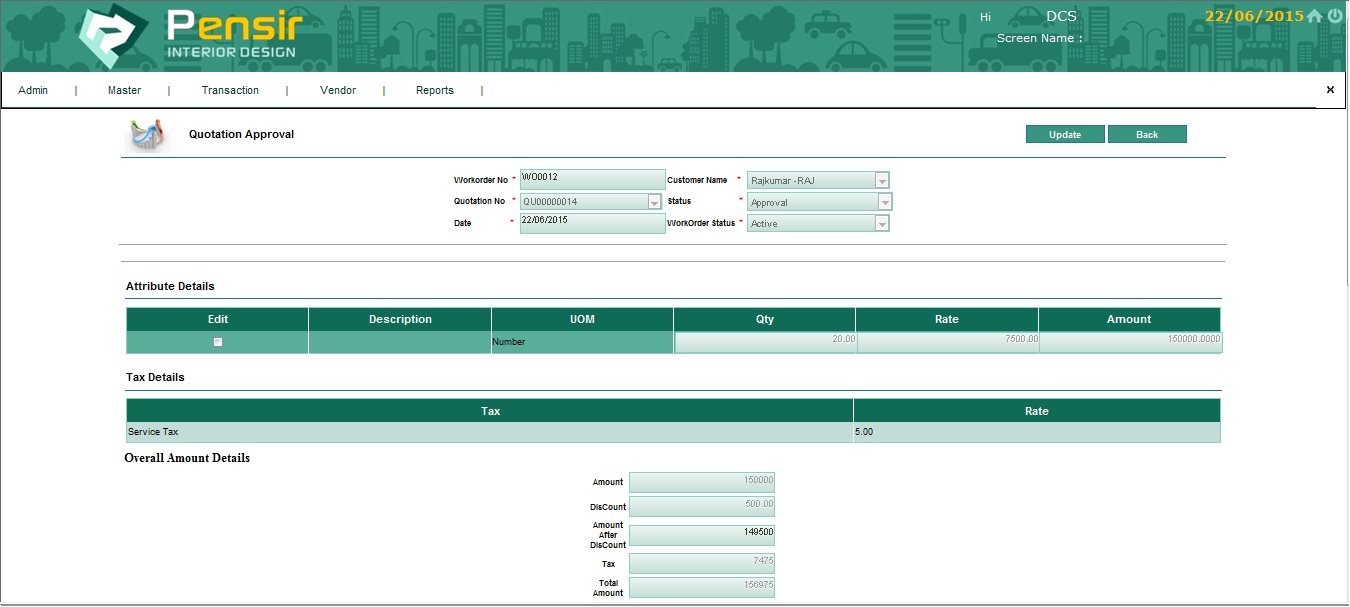The image size is (1350, 607).
Task: Open the Transaction menu
Action: (230, 90)
